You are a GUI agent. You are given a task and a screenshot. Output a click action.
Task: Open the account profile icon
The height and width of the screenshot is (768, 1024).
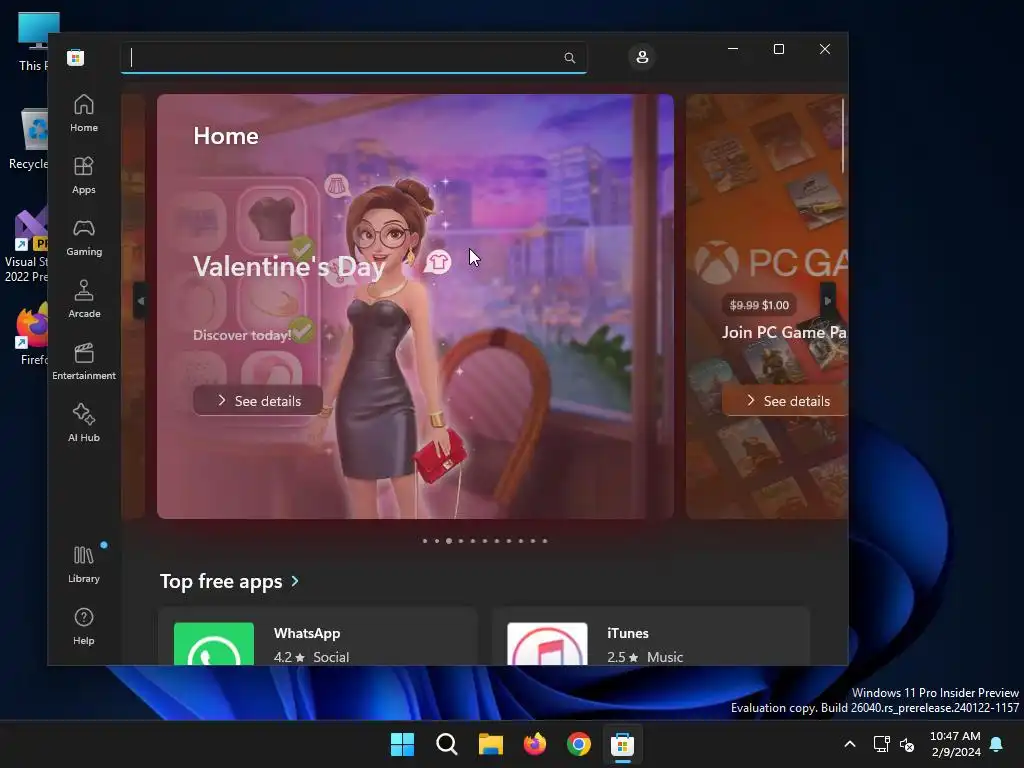[x=642, y=57]
